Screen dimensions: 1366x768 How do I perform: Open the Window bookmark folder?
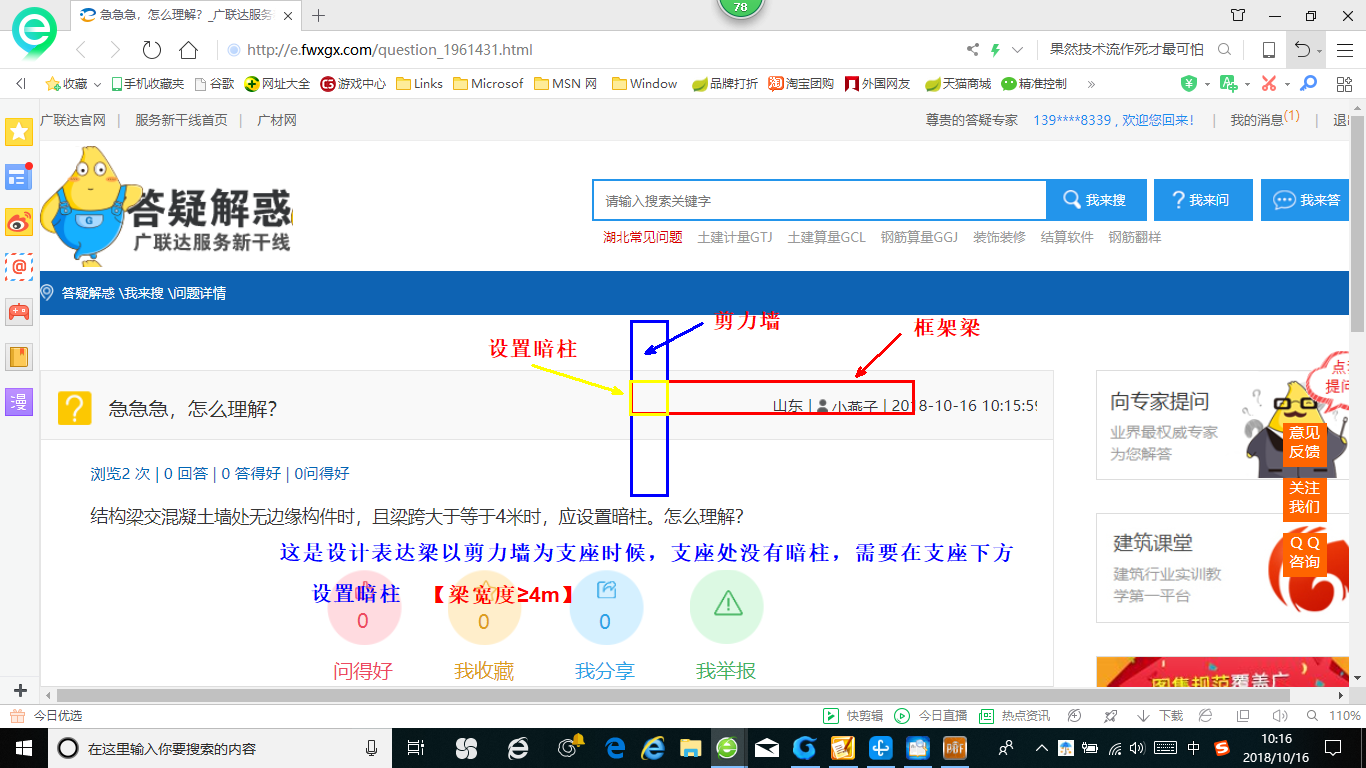coord(644,84)
